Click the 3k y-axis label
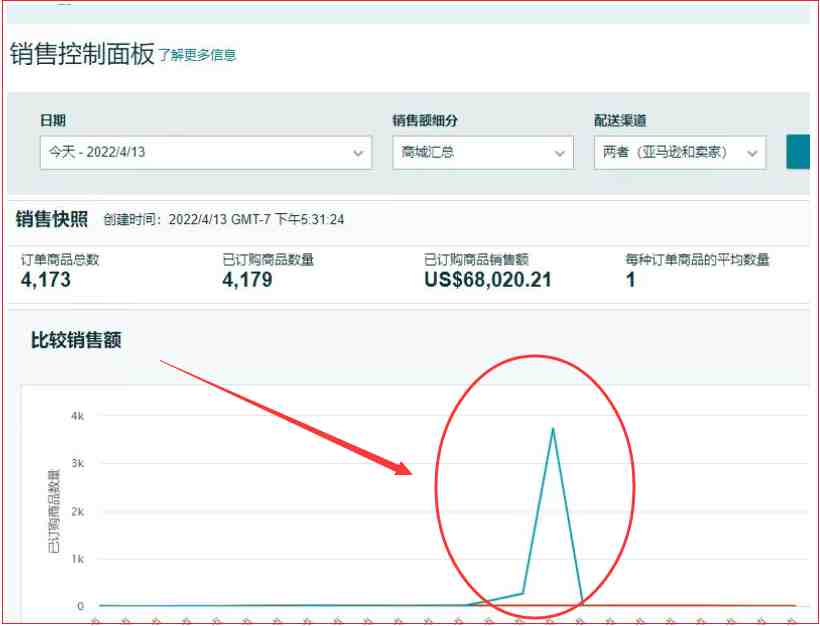Viewport: 820px width, 626px height. 77,463
